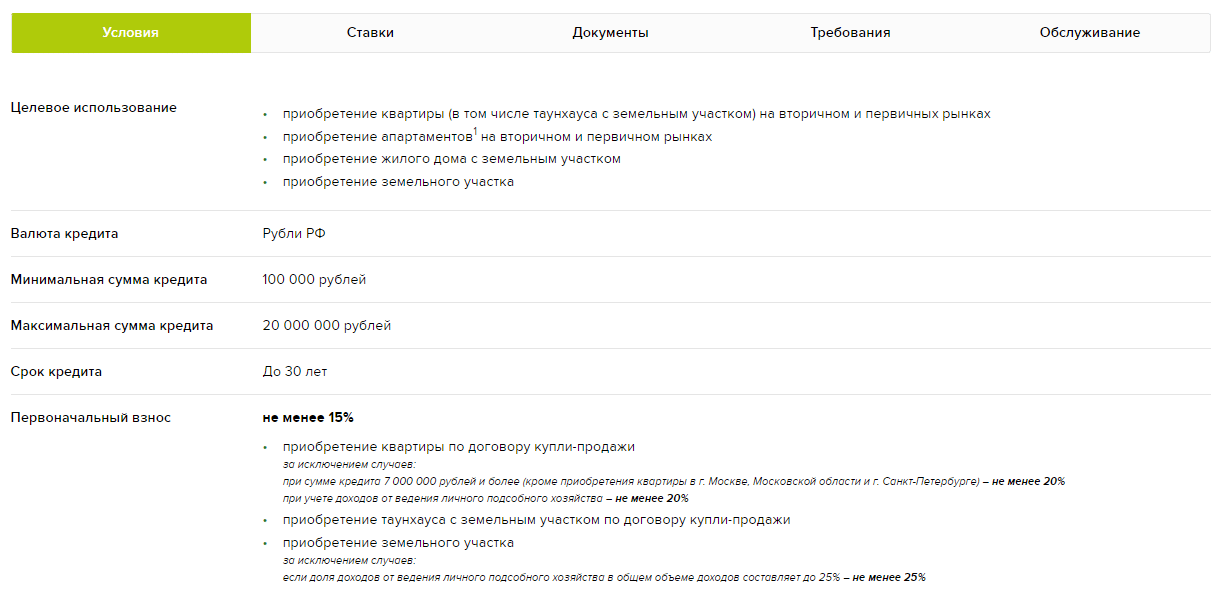Click the приобретение жилого дома bullet item

point(451,159)
